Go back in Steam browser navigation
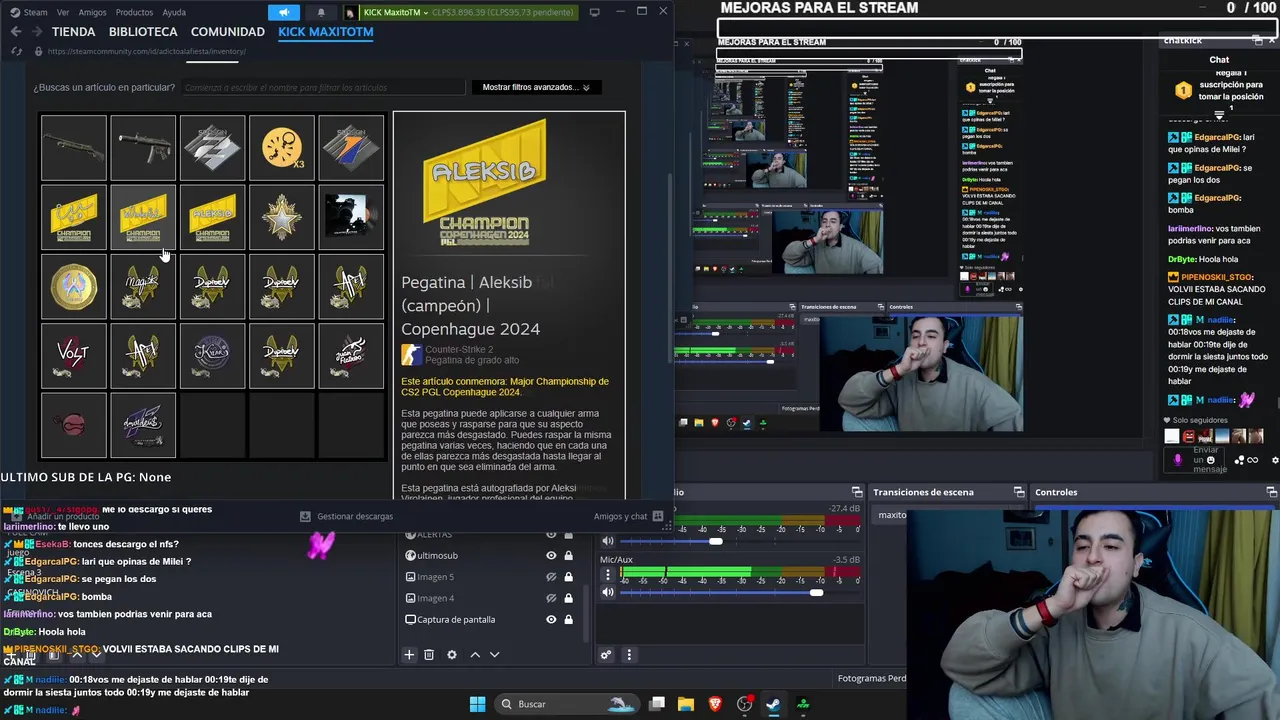The width and height of the screenshot is (1280, 720). tap(16, 32)
